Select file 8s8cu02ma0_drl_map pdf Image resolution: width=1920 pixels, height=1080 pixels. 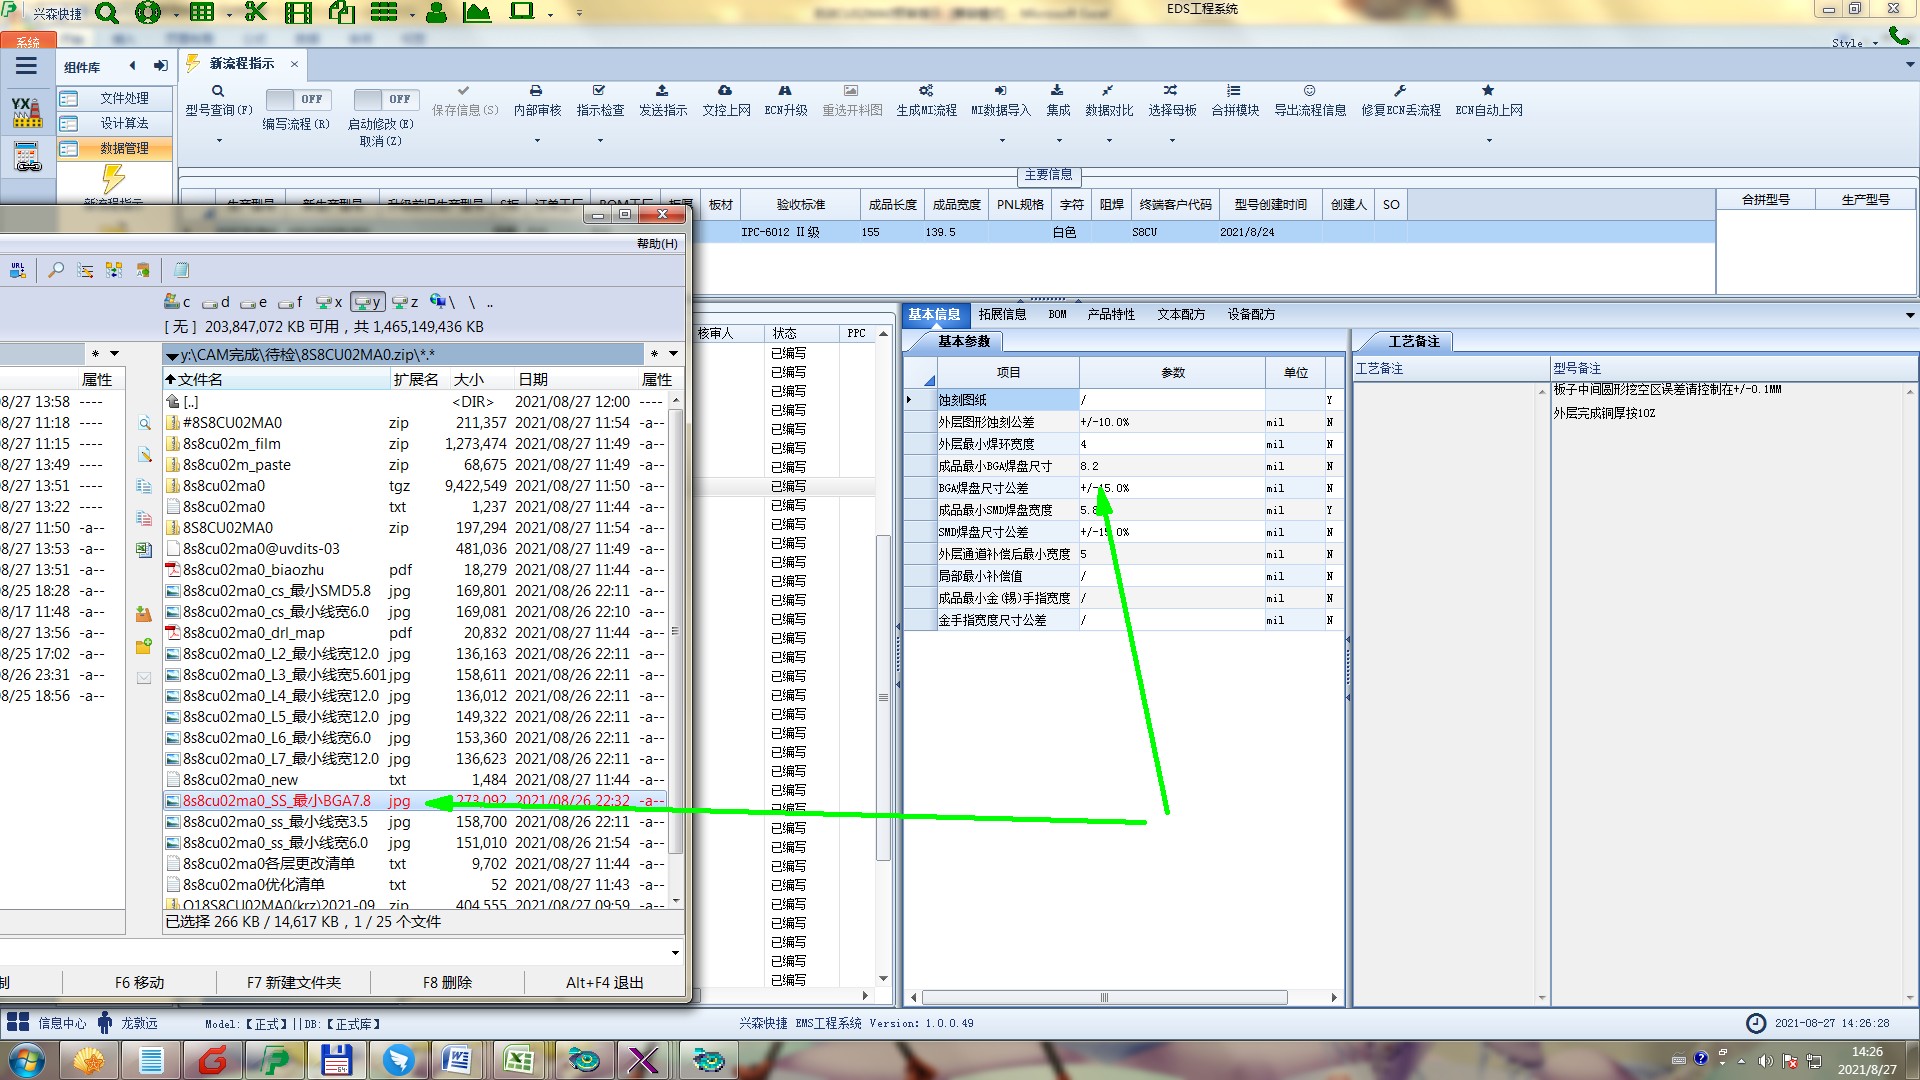click(253, 633)
